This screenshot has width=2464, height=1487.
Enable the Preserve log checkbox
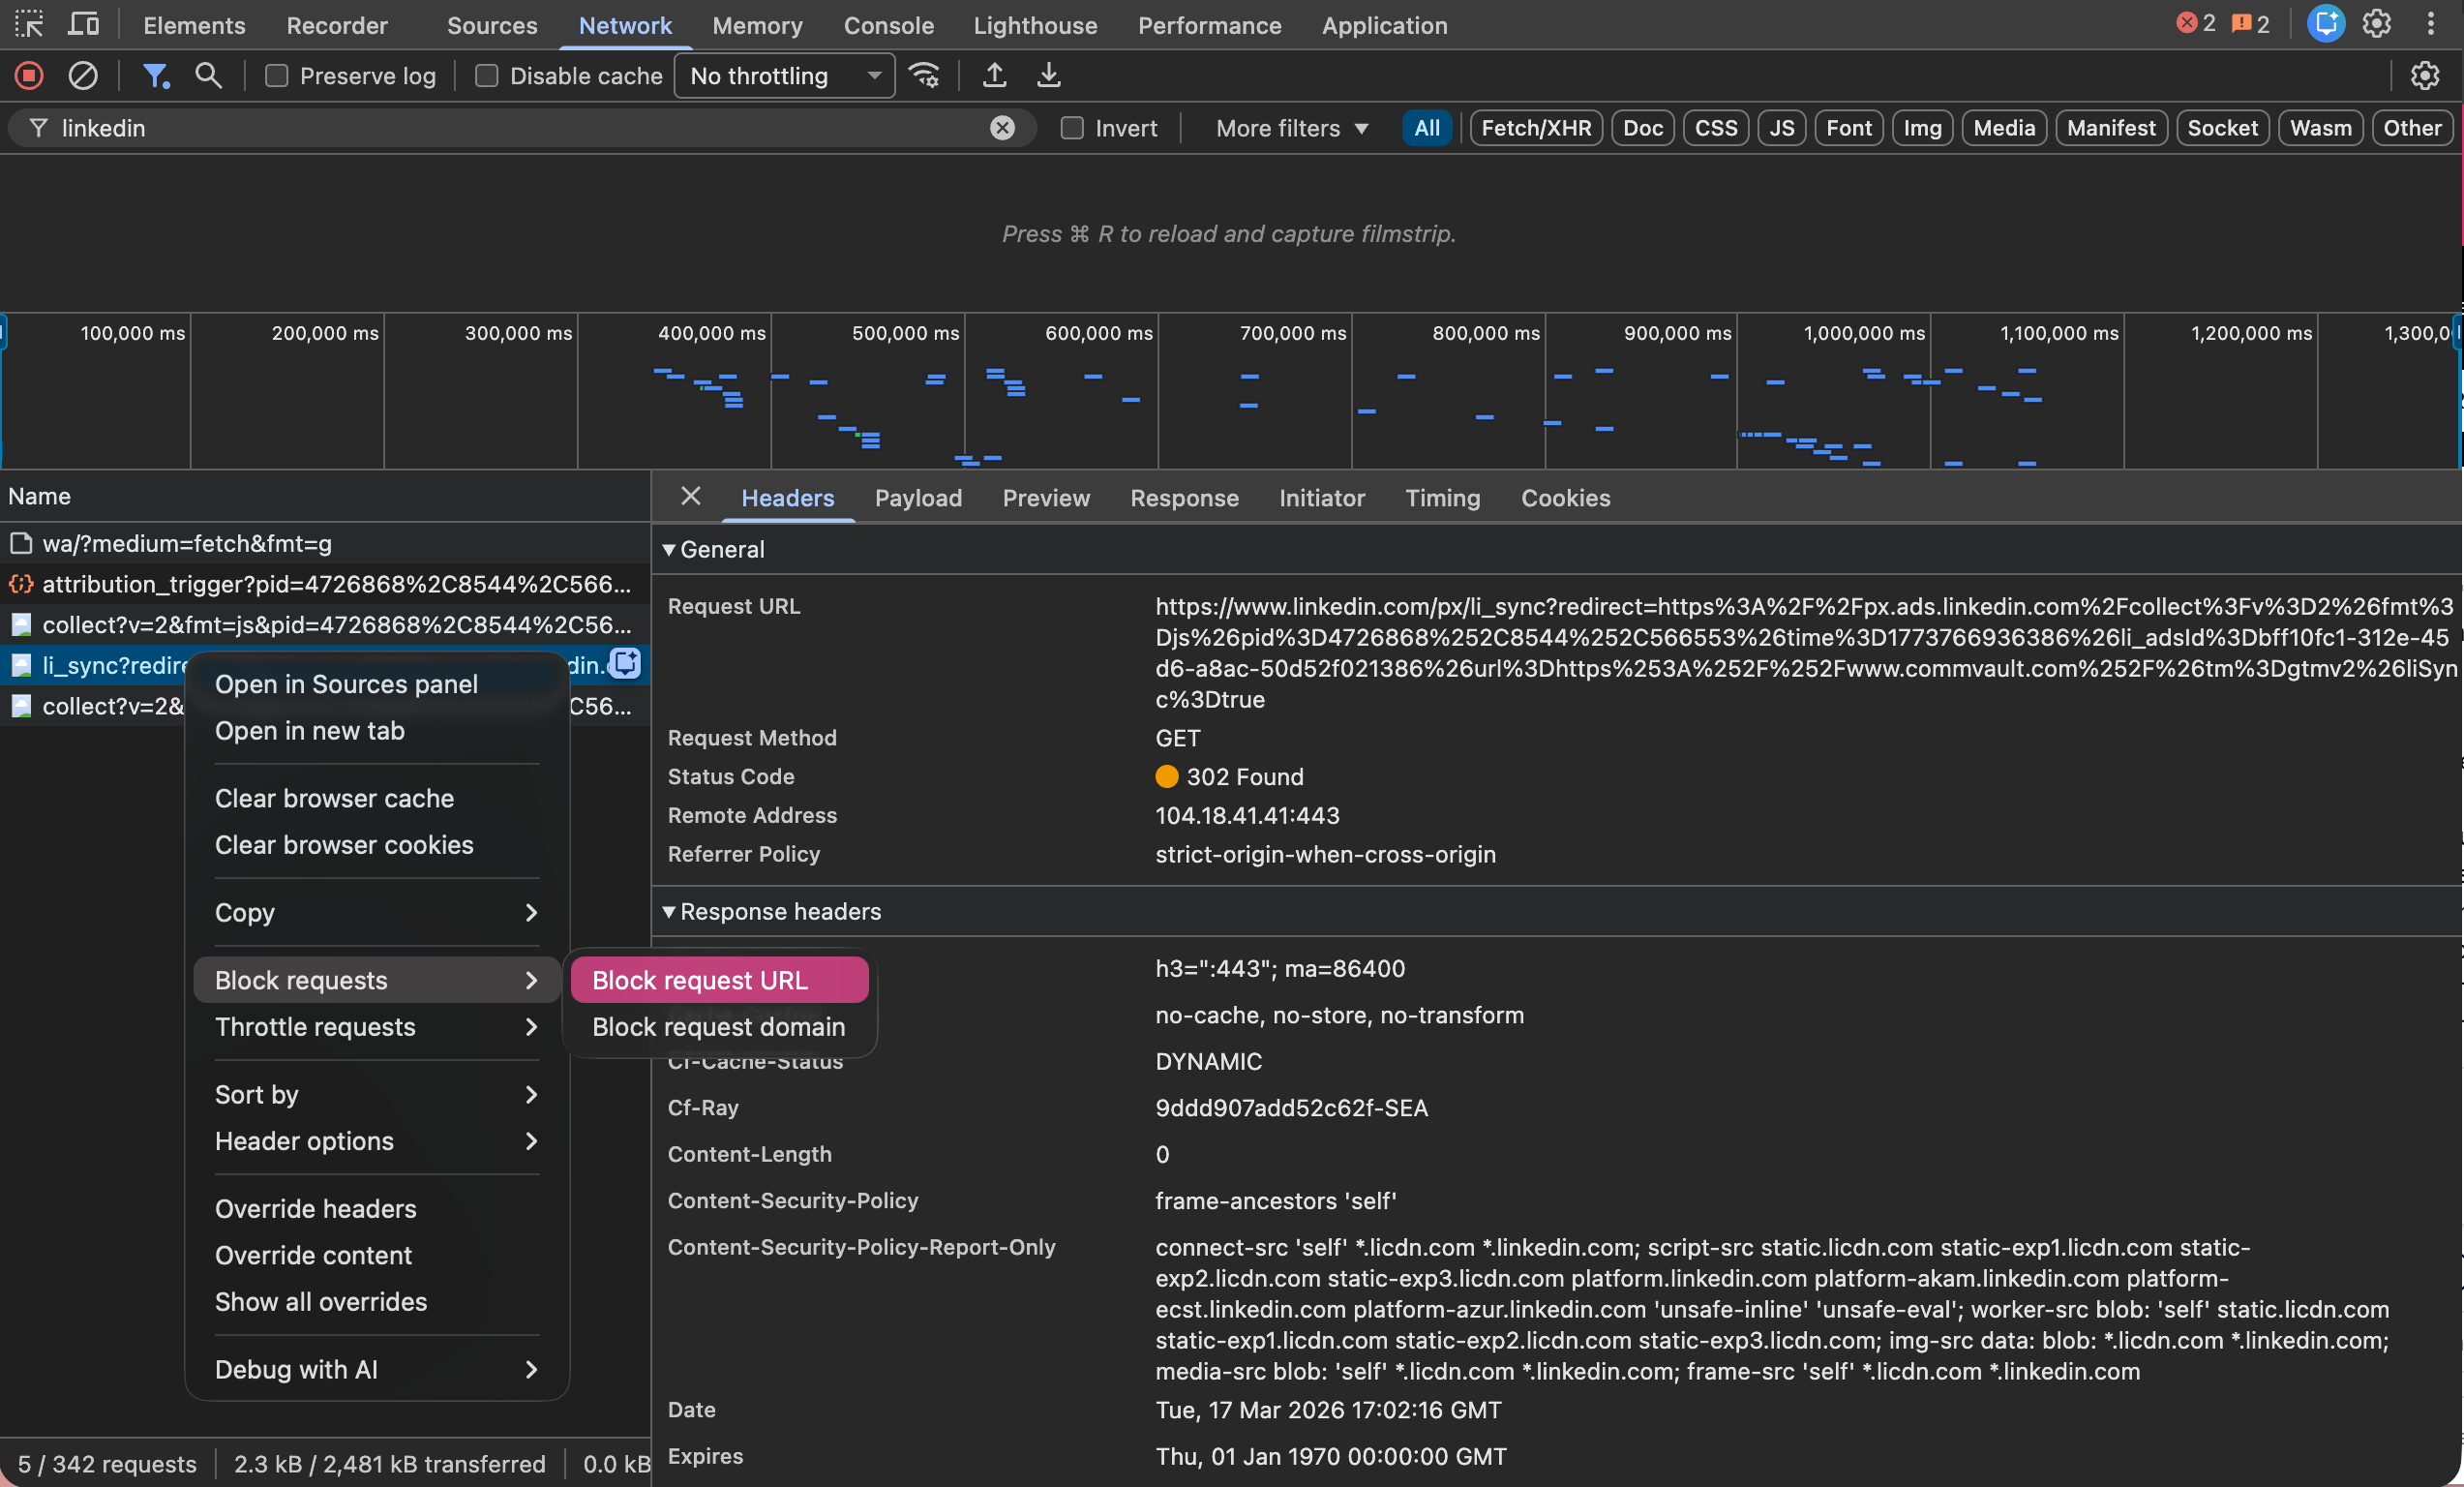277,76
